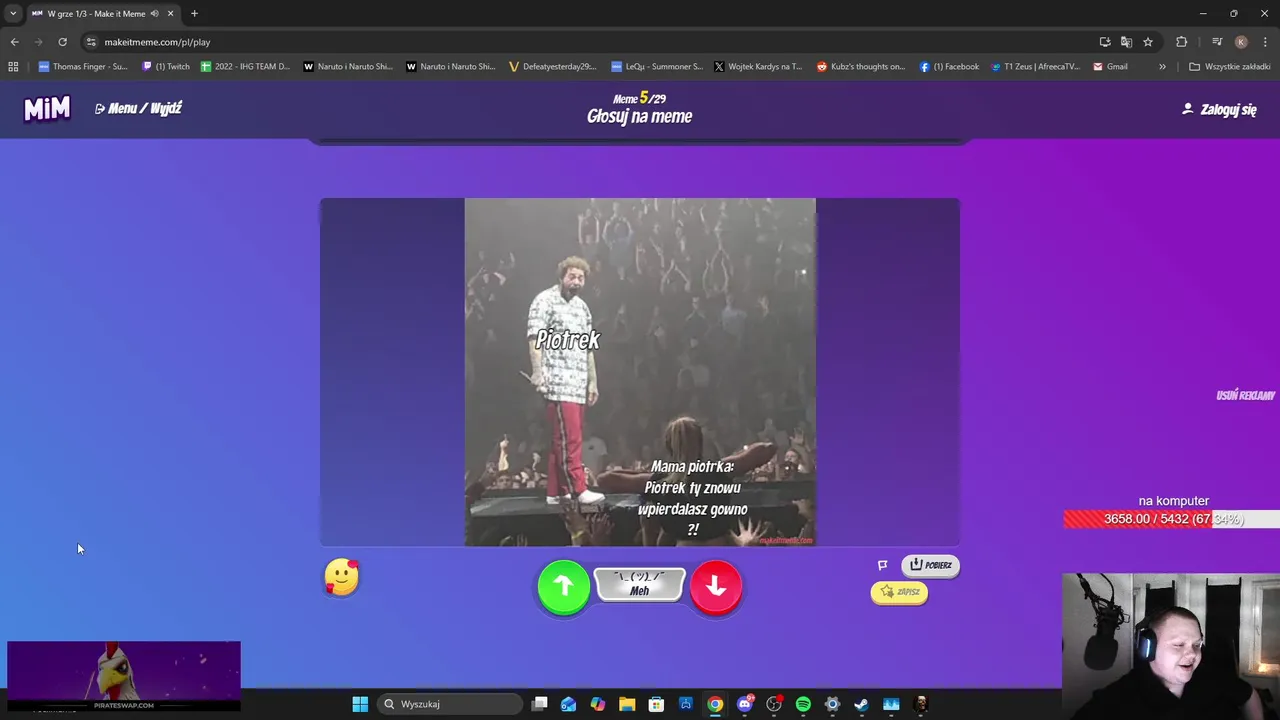
Task: Open Steam from taskbar
Action: (x=861, y=704)
